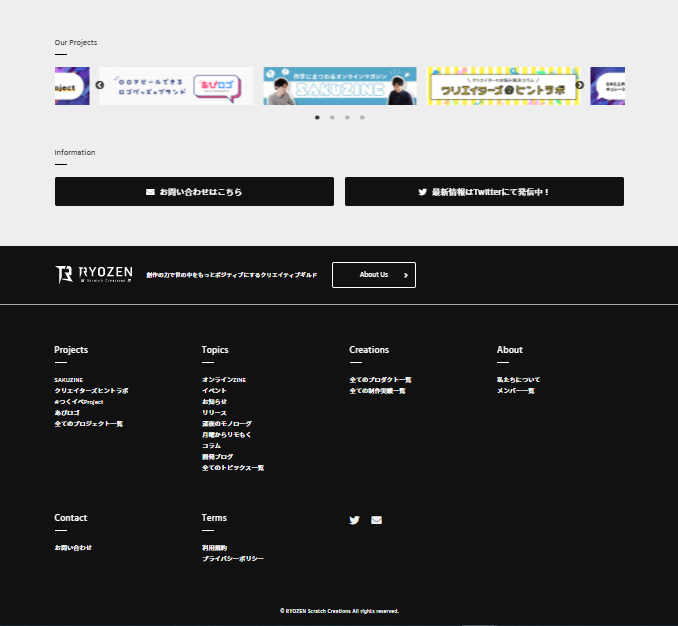Click the chevron arrow on the About Us button
This screenshot has width=678, height=626.
tap(406, 275)
